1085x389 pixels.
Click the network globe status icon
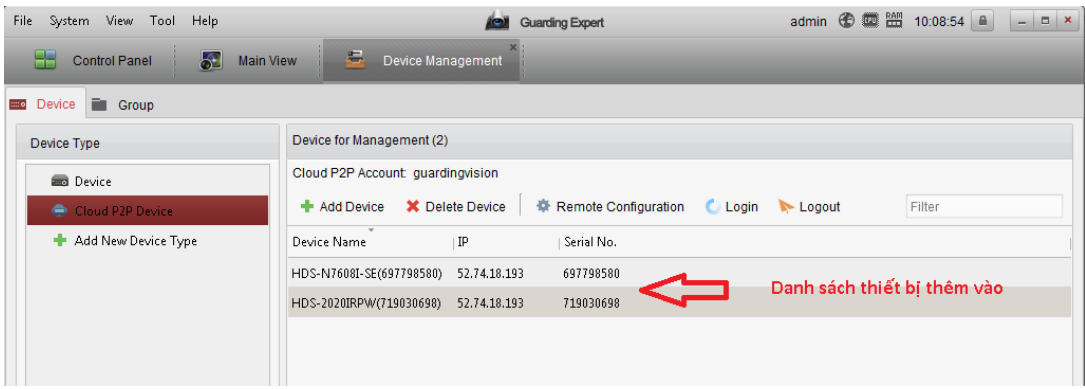(x=847, y=21)
